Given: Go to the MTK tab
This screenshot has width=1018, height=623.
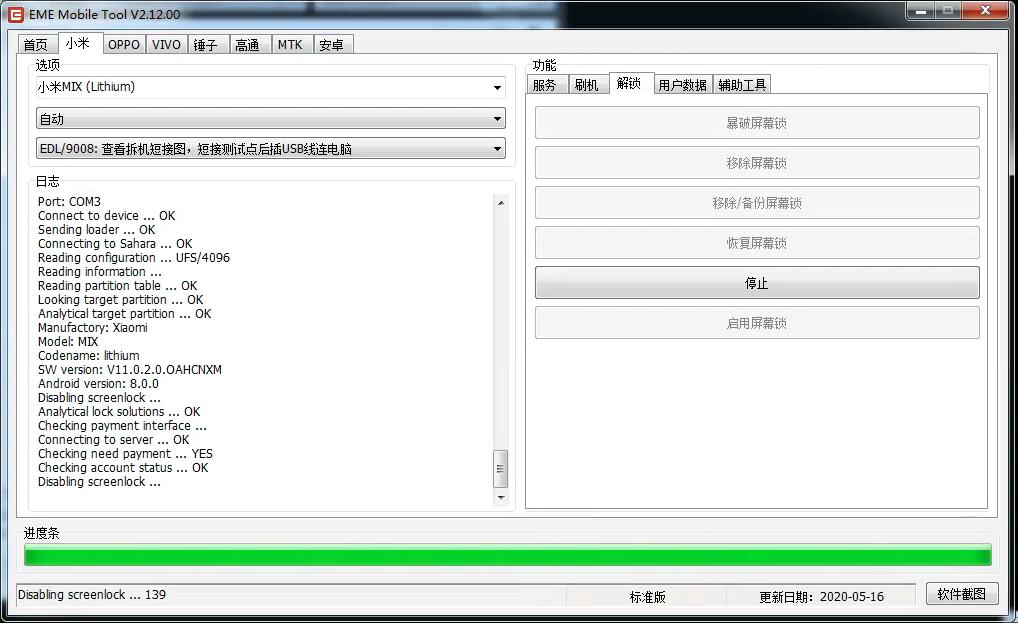Looking at the screenshot, I should coord(290,45).
